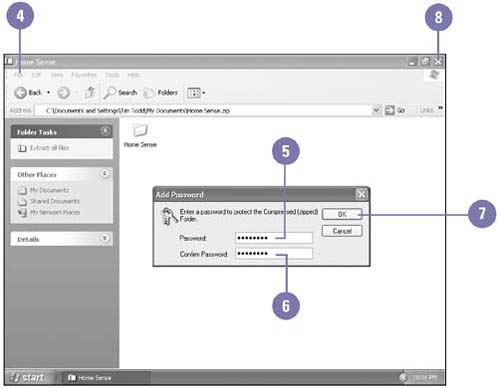Image resolution: width=500 pixels, height=389 pixels.
Task: Collapse the Folder Tasks panel
Action: [x=105, y=131]
